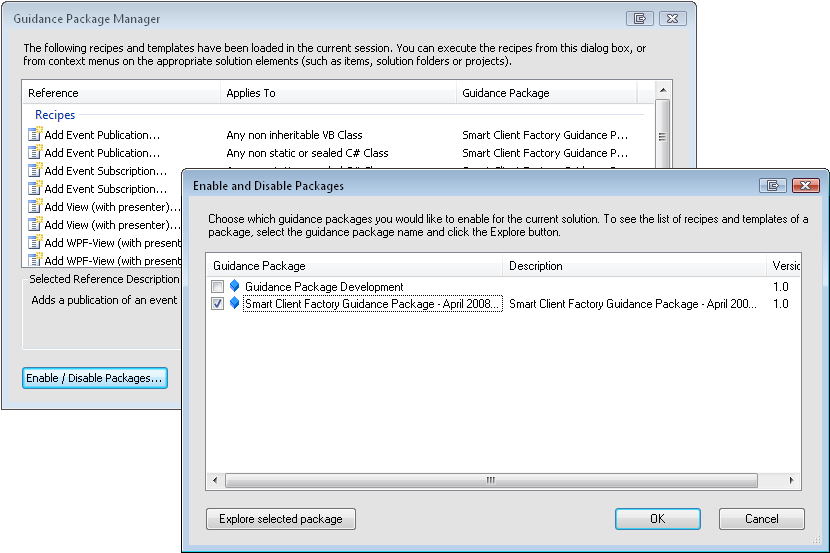This screenshot has height=553, width=830.
Task: Confirm with the OK button
Action: [x=657, y=519]
